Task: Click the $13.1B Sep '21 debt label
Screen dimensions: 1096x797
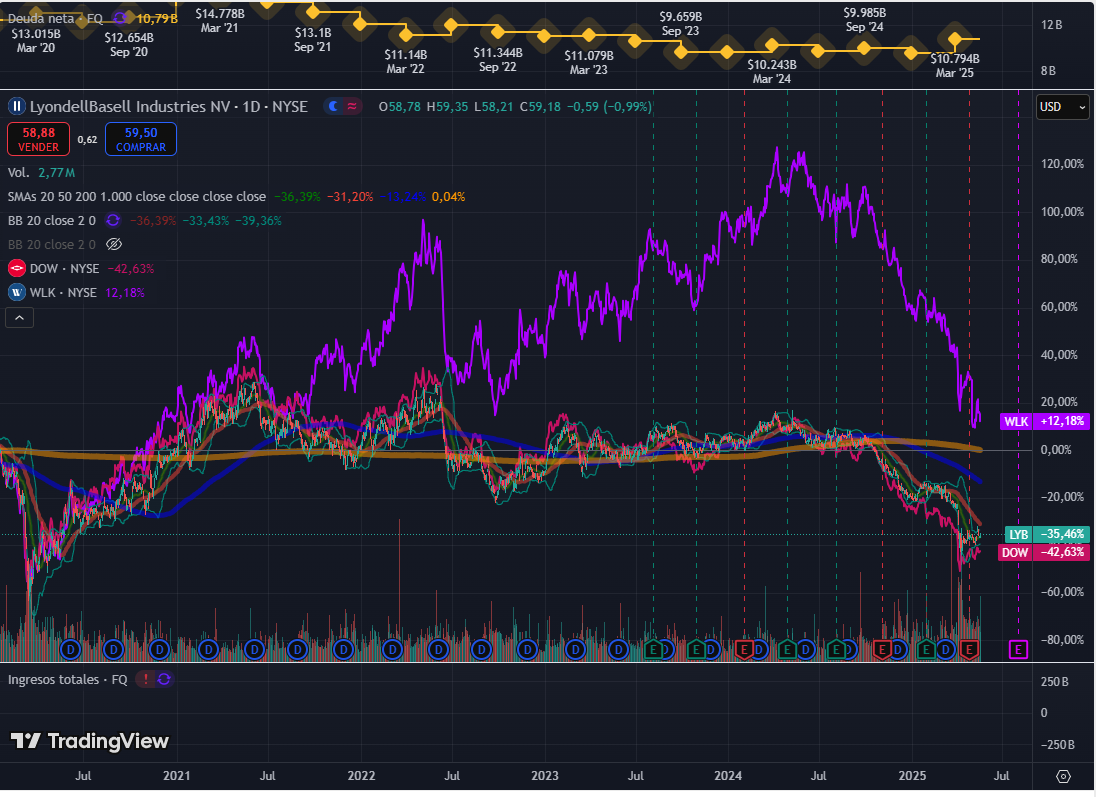Action: click(x=312, y=40)
